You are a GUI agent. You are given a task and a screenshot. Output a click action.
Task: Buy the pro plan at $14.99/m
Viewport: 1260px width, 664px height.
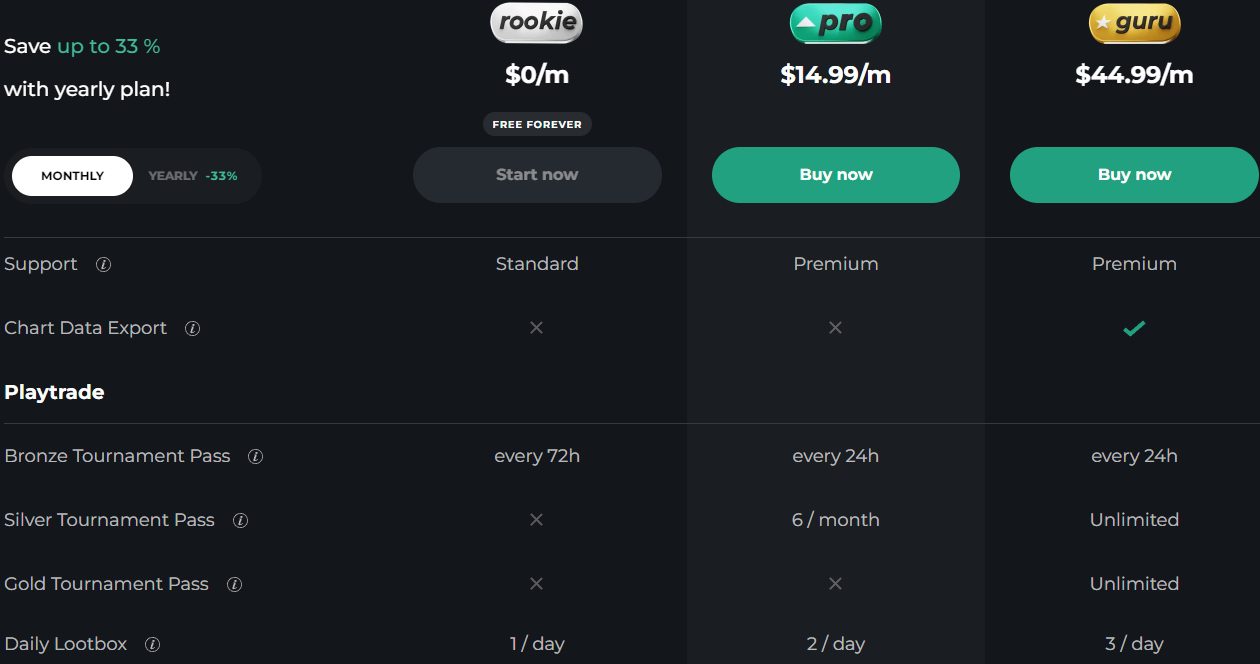point(835,175)
